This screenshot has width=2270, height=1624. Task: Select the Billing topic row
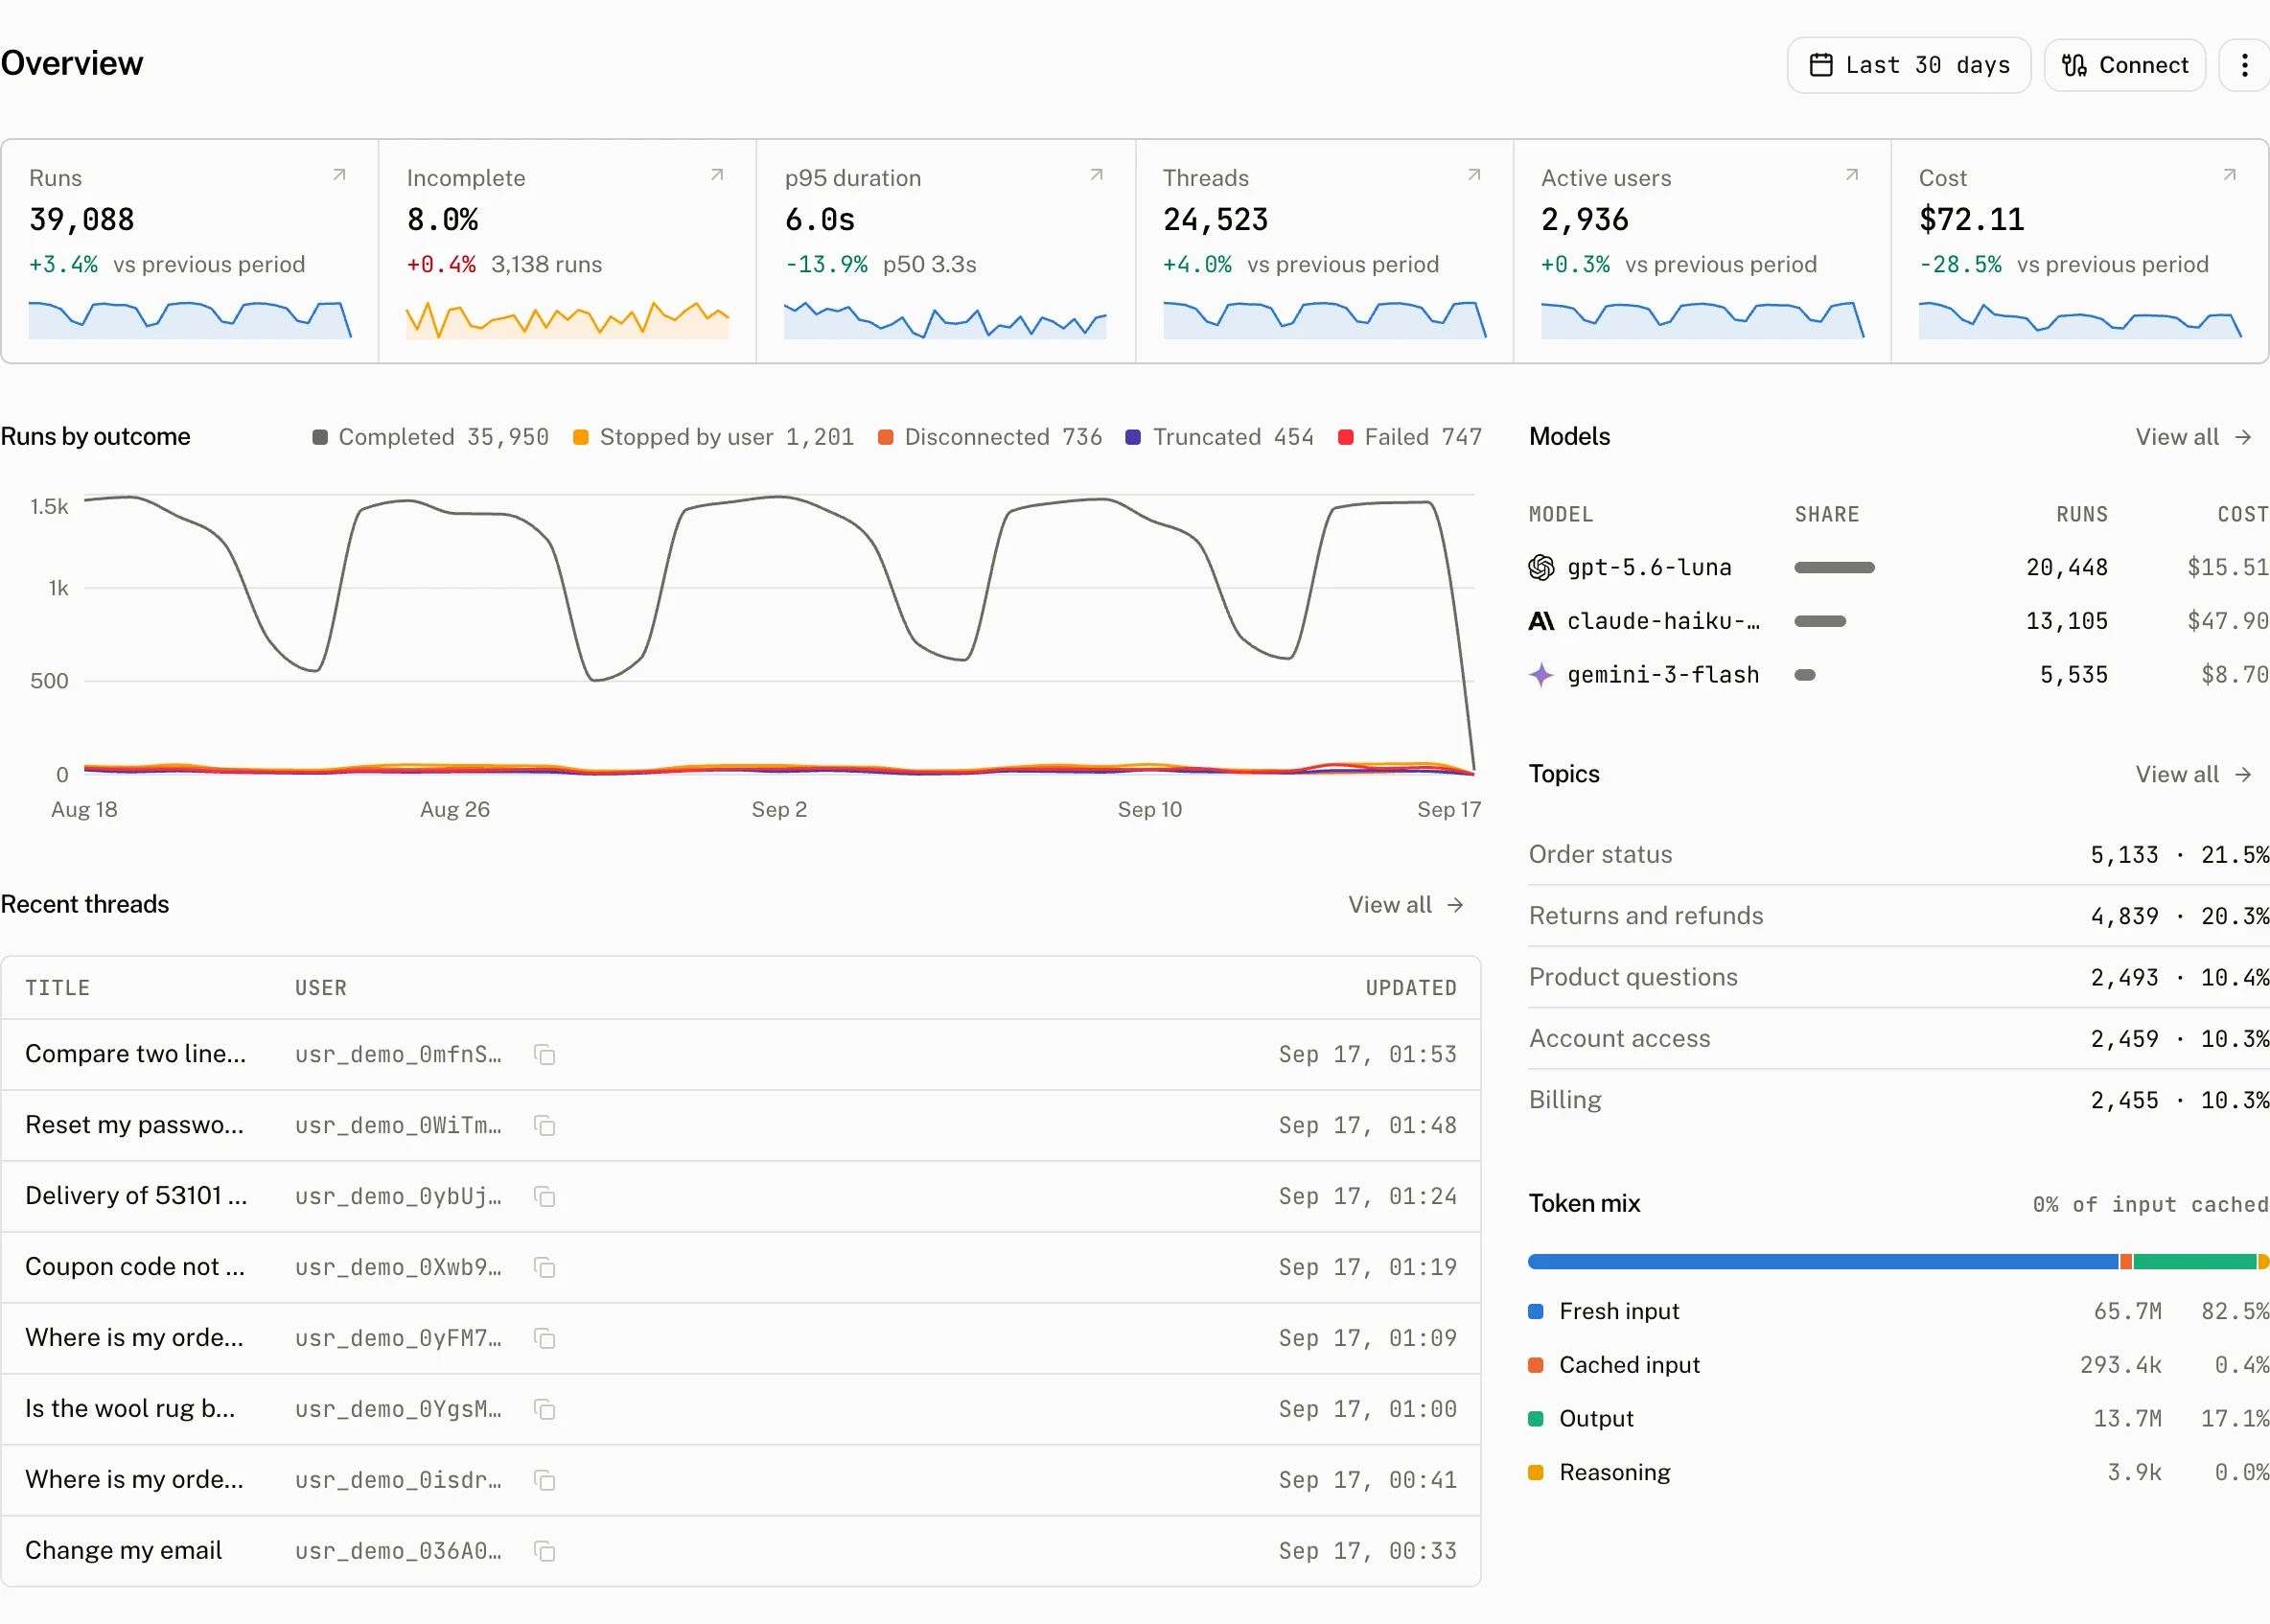[1899, 1100]
